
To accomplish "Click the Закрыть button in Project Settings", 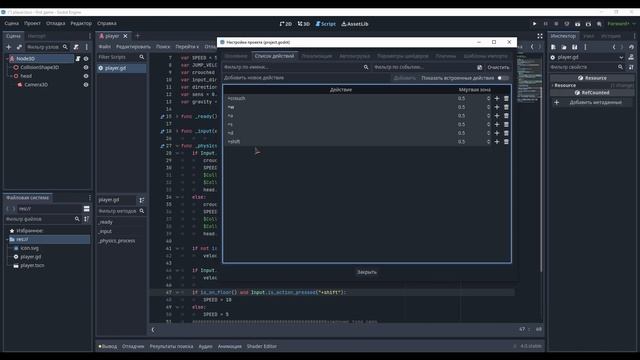I will [367, 272].
